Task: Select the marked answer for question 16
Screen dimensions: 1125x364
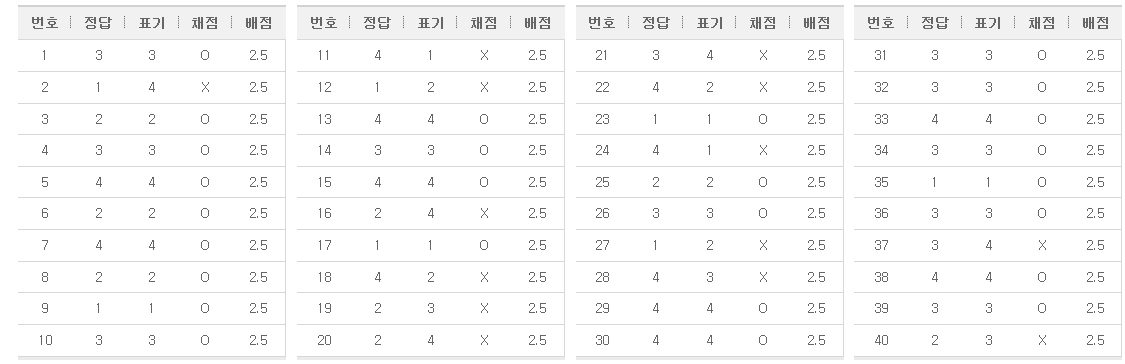Action: [x=430, y=213]
